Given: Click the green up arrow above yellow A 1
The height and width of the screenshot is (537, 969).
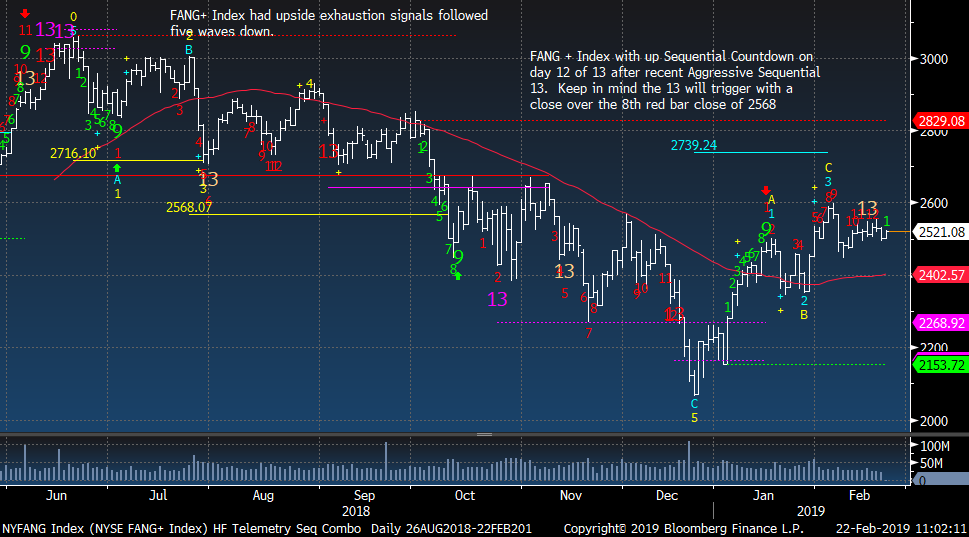Looking at the screenshot, I should click(117, 167).
